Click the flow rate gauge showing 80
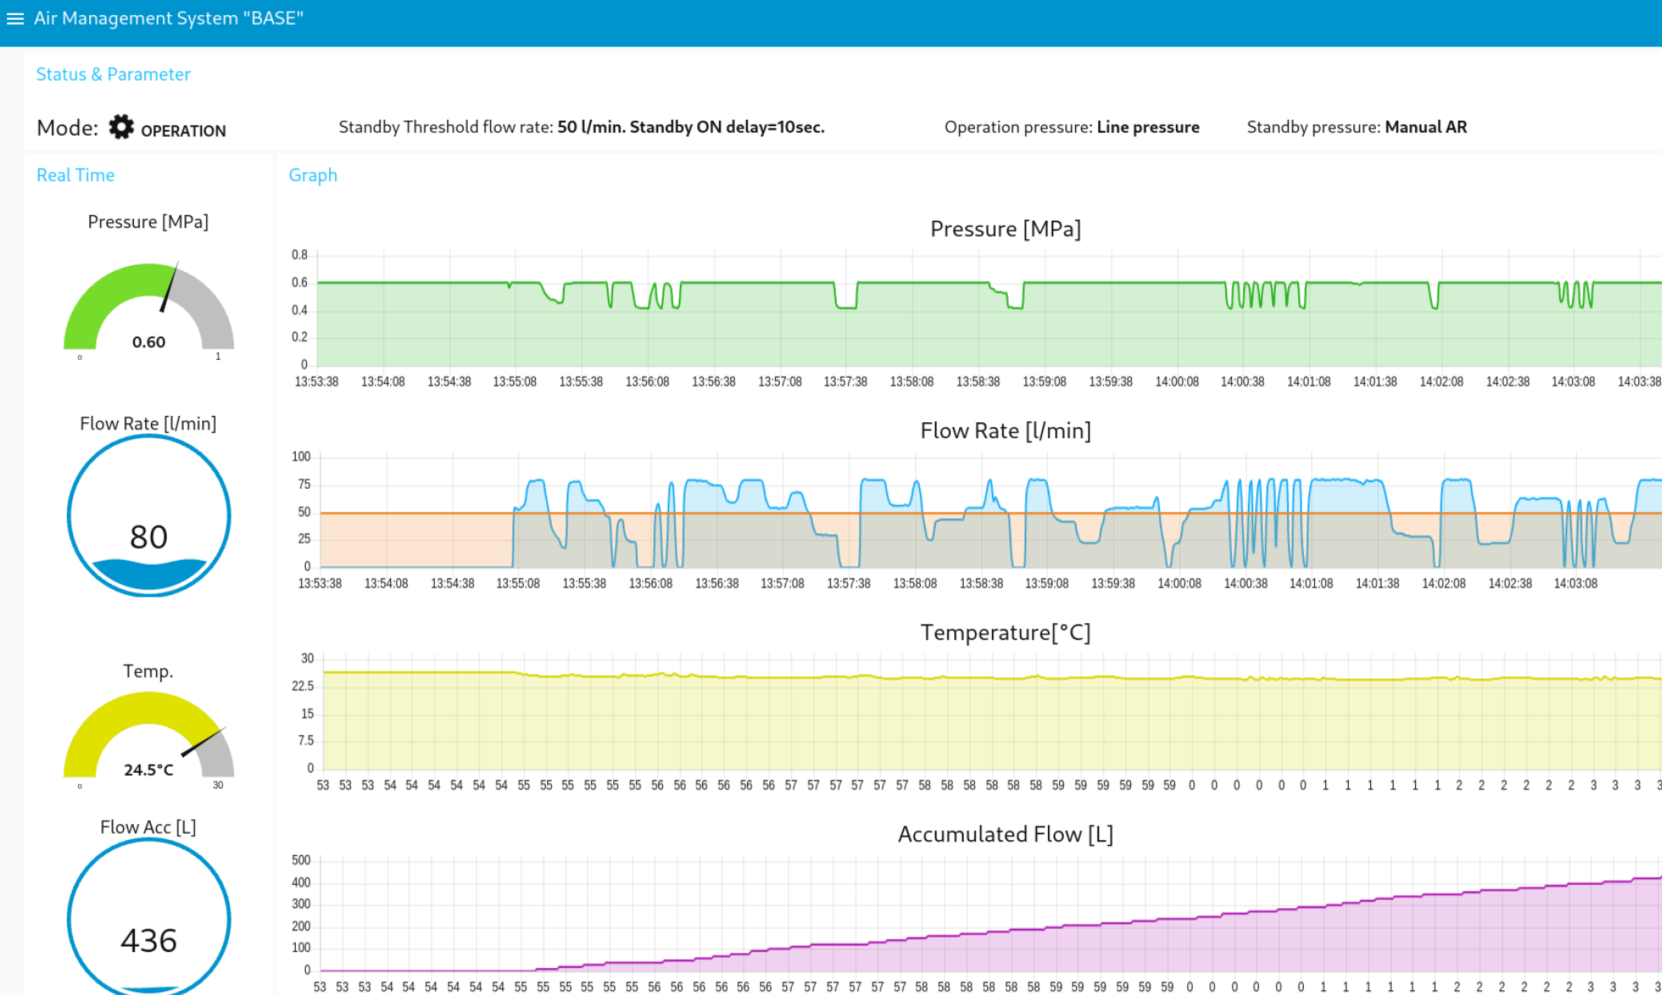The image size is (1662, 995). coord(149,516)
